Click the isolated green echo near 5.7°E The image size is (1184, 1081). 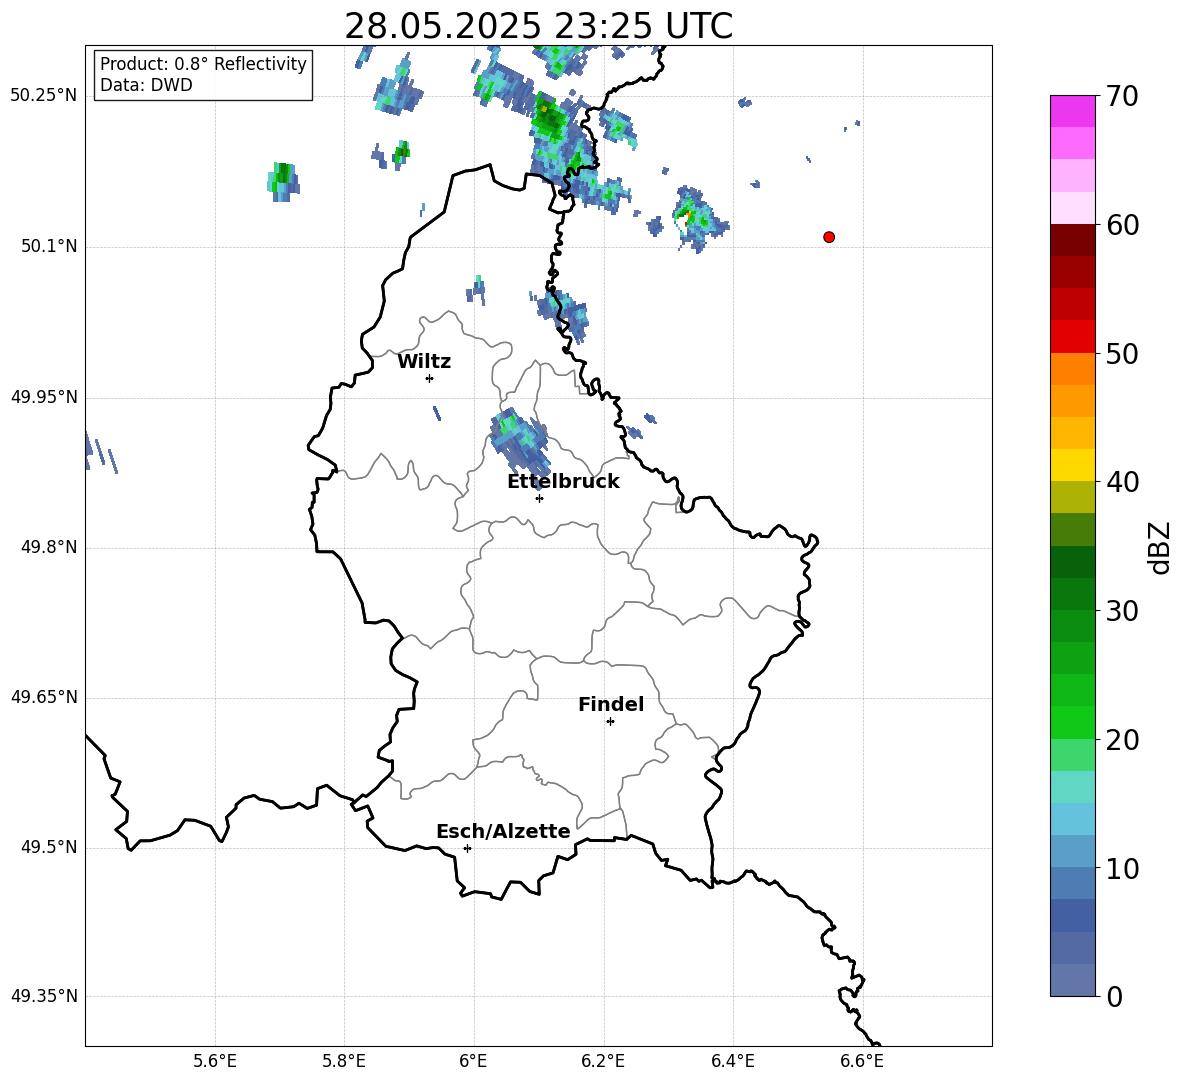click(283, 182)
